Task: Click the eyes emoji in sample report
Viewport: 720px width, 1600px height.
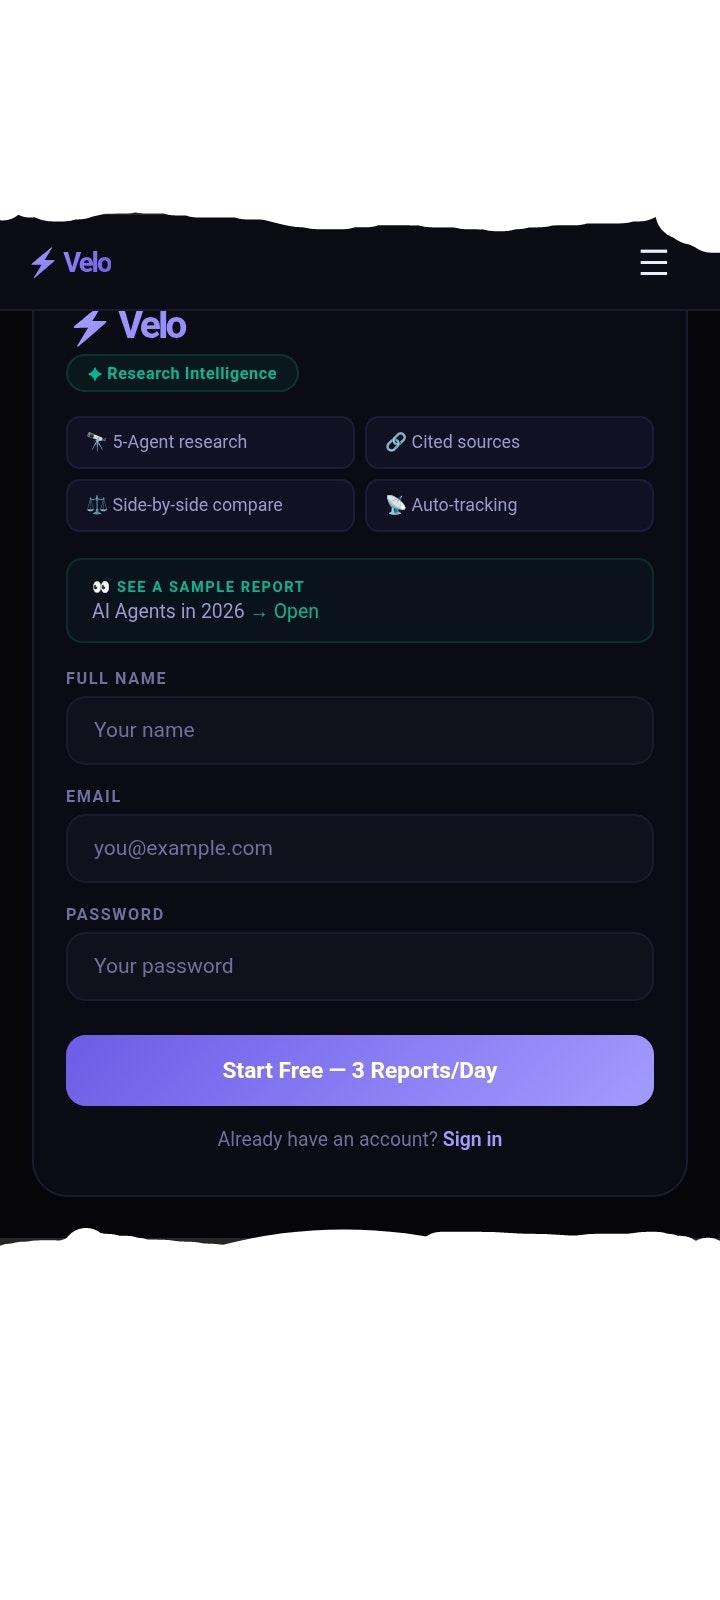Action: click(x=101, y=587)
